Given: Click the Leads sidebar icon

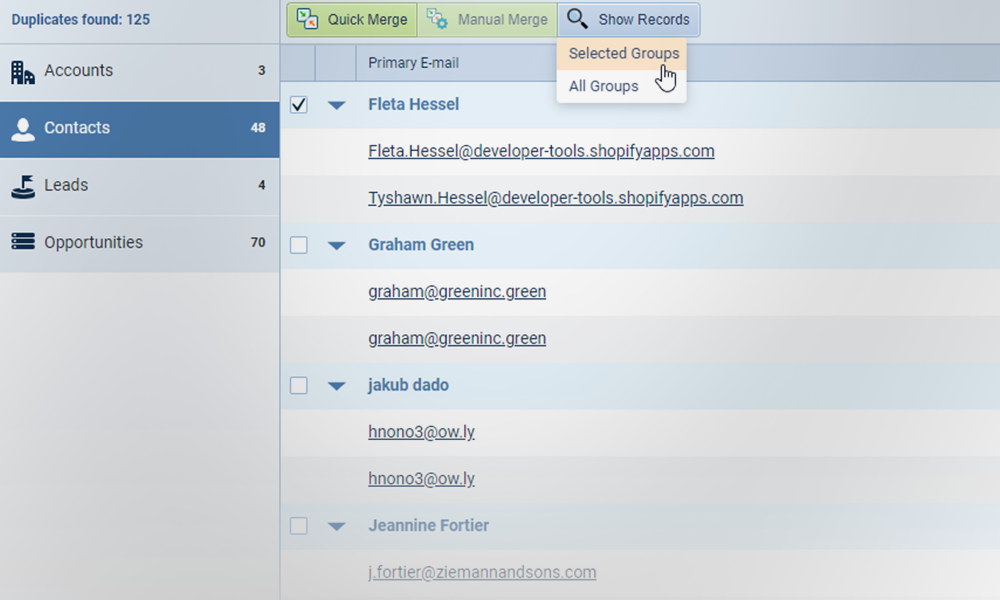Looking at the screenshot, I should point(23,186).
